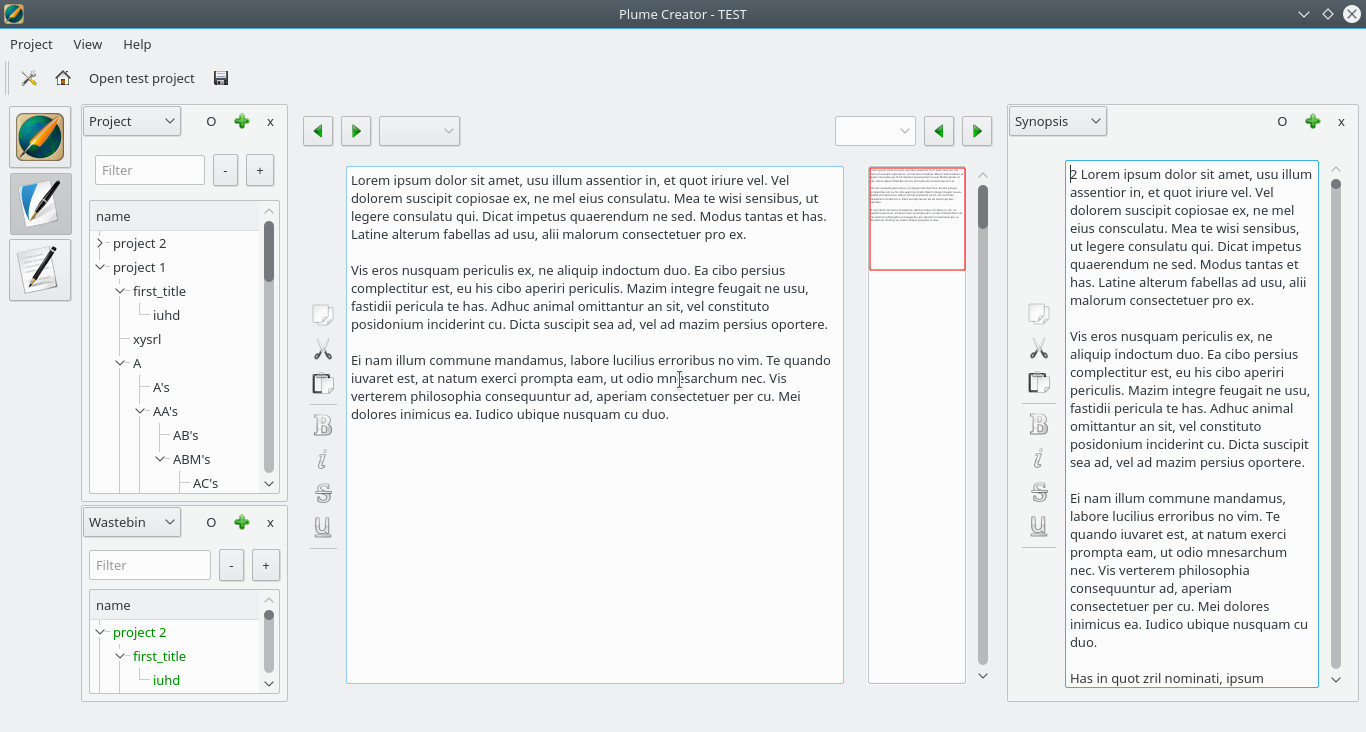Open the blue notebook pen sidebar icon

coord(40,203)
